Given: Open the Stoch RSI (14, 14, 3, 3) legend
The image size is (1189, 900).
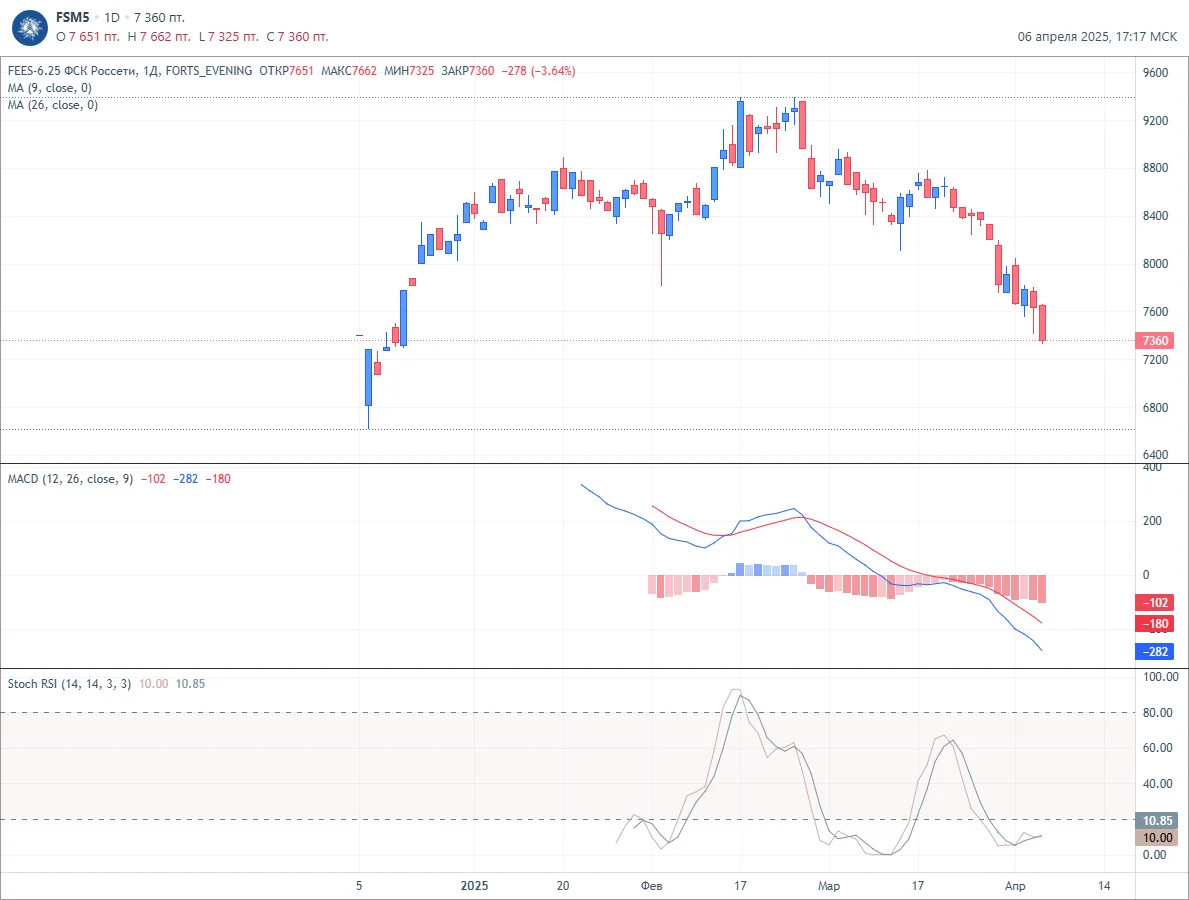Looking at the screenshot, I should [x=69, y=684].
